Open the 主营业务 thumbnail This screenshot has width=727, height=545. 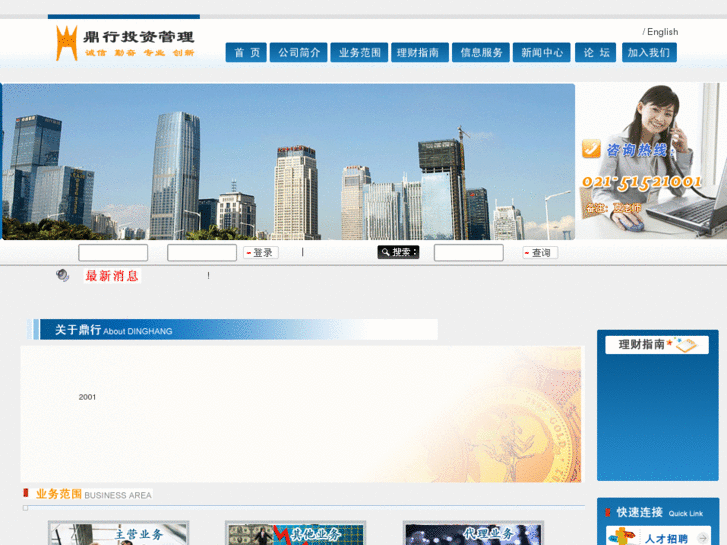point(119,533)
